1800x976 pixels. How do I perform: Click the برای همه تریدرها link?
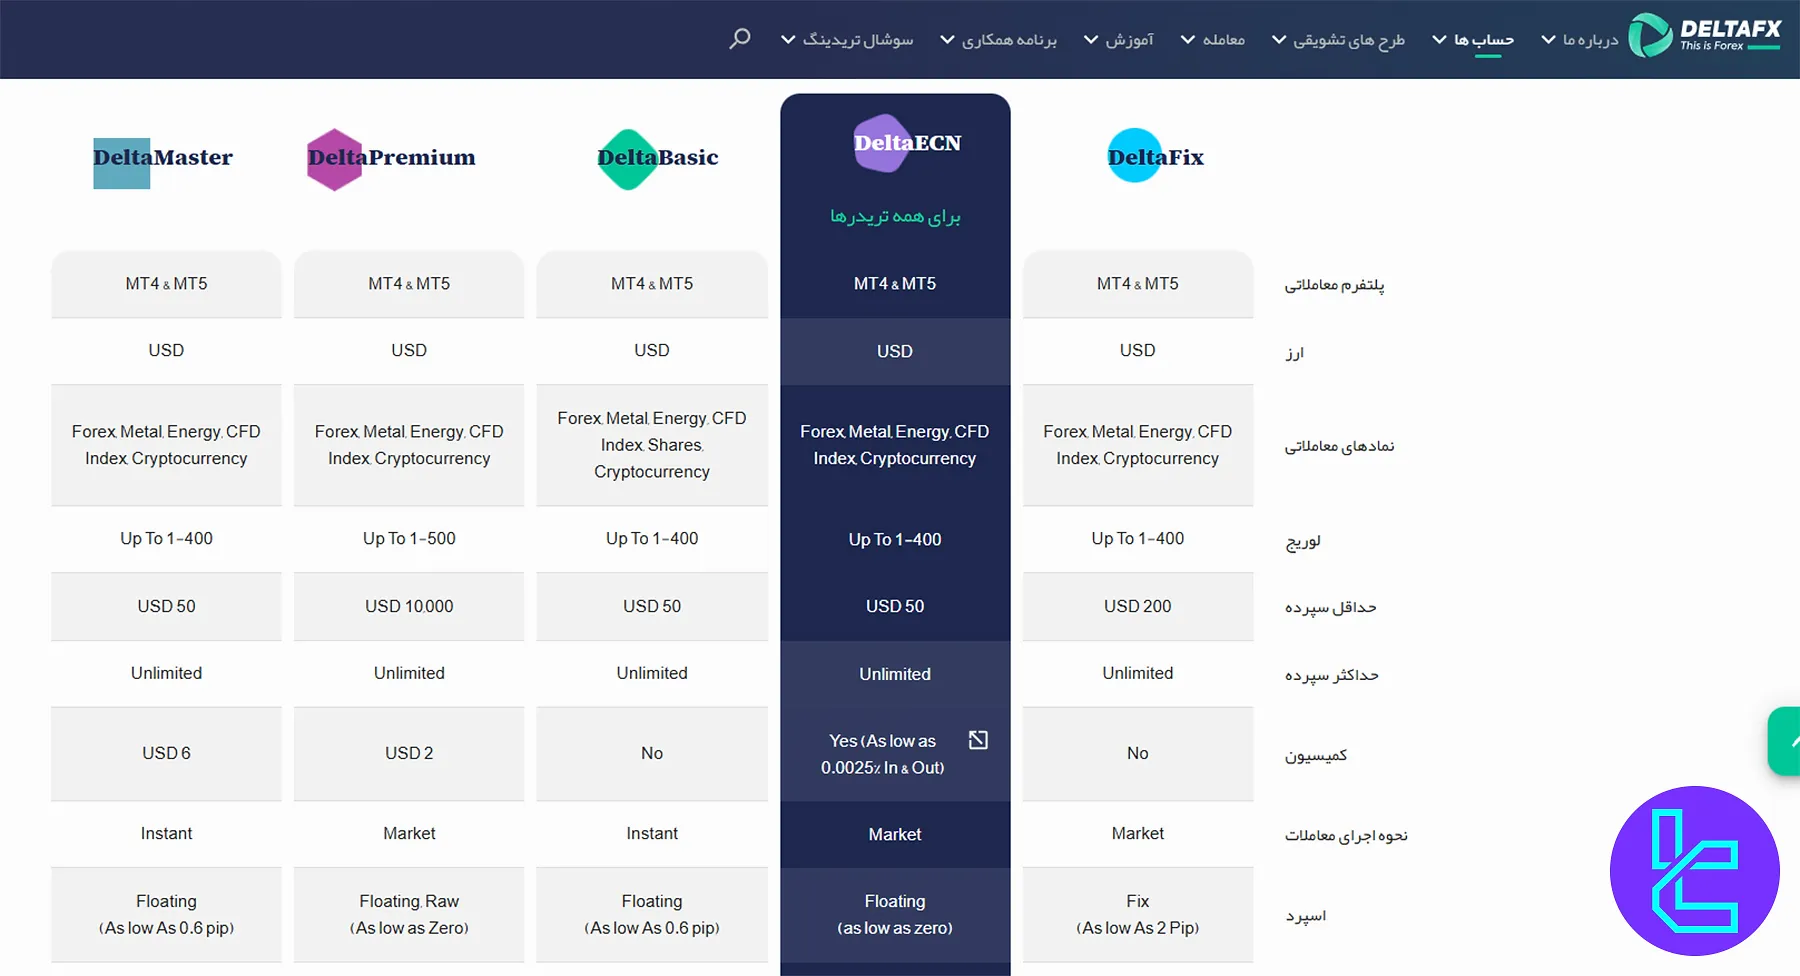coord(895,216)
